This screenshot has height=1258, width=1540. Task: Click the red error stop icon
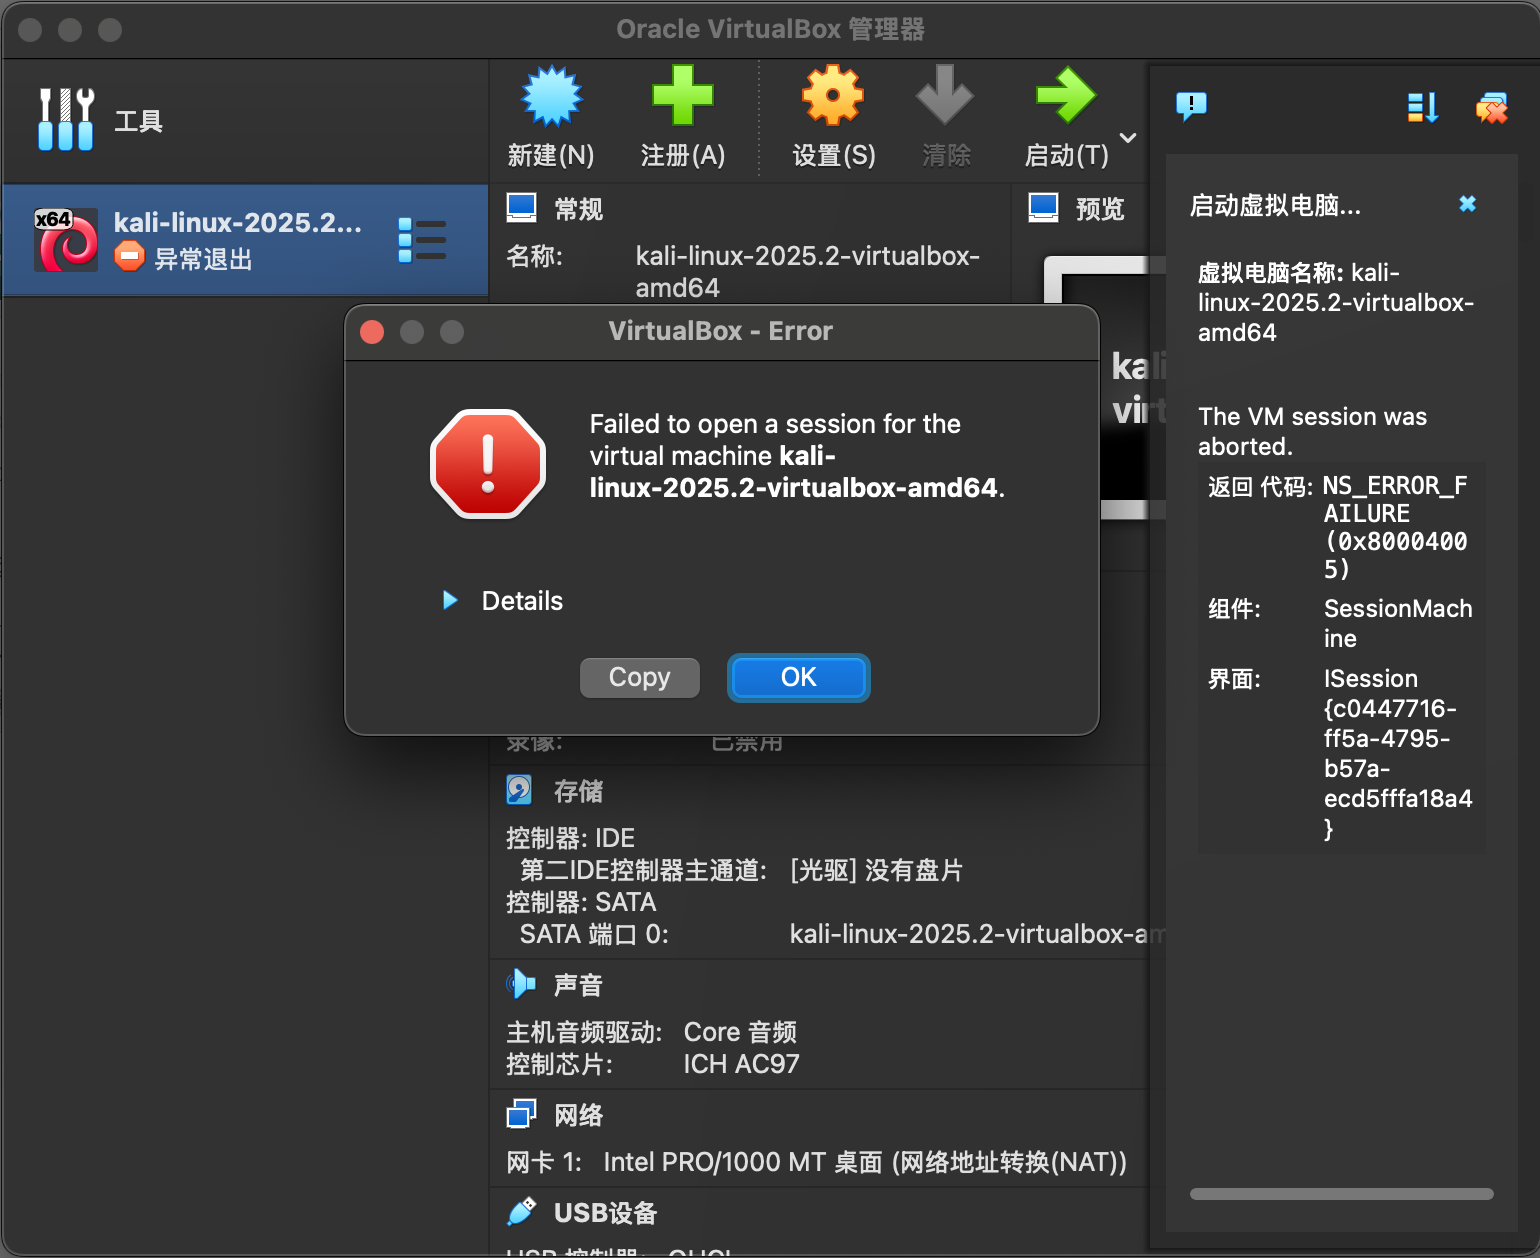click(488, 464)
